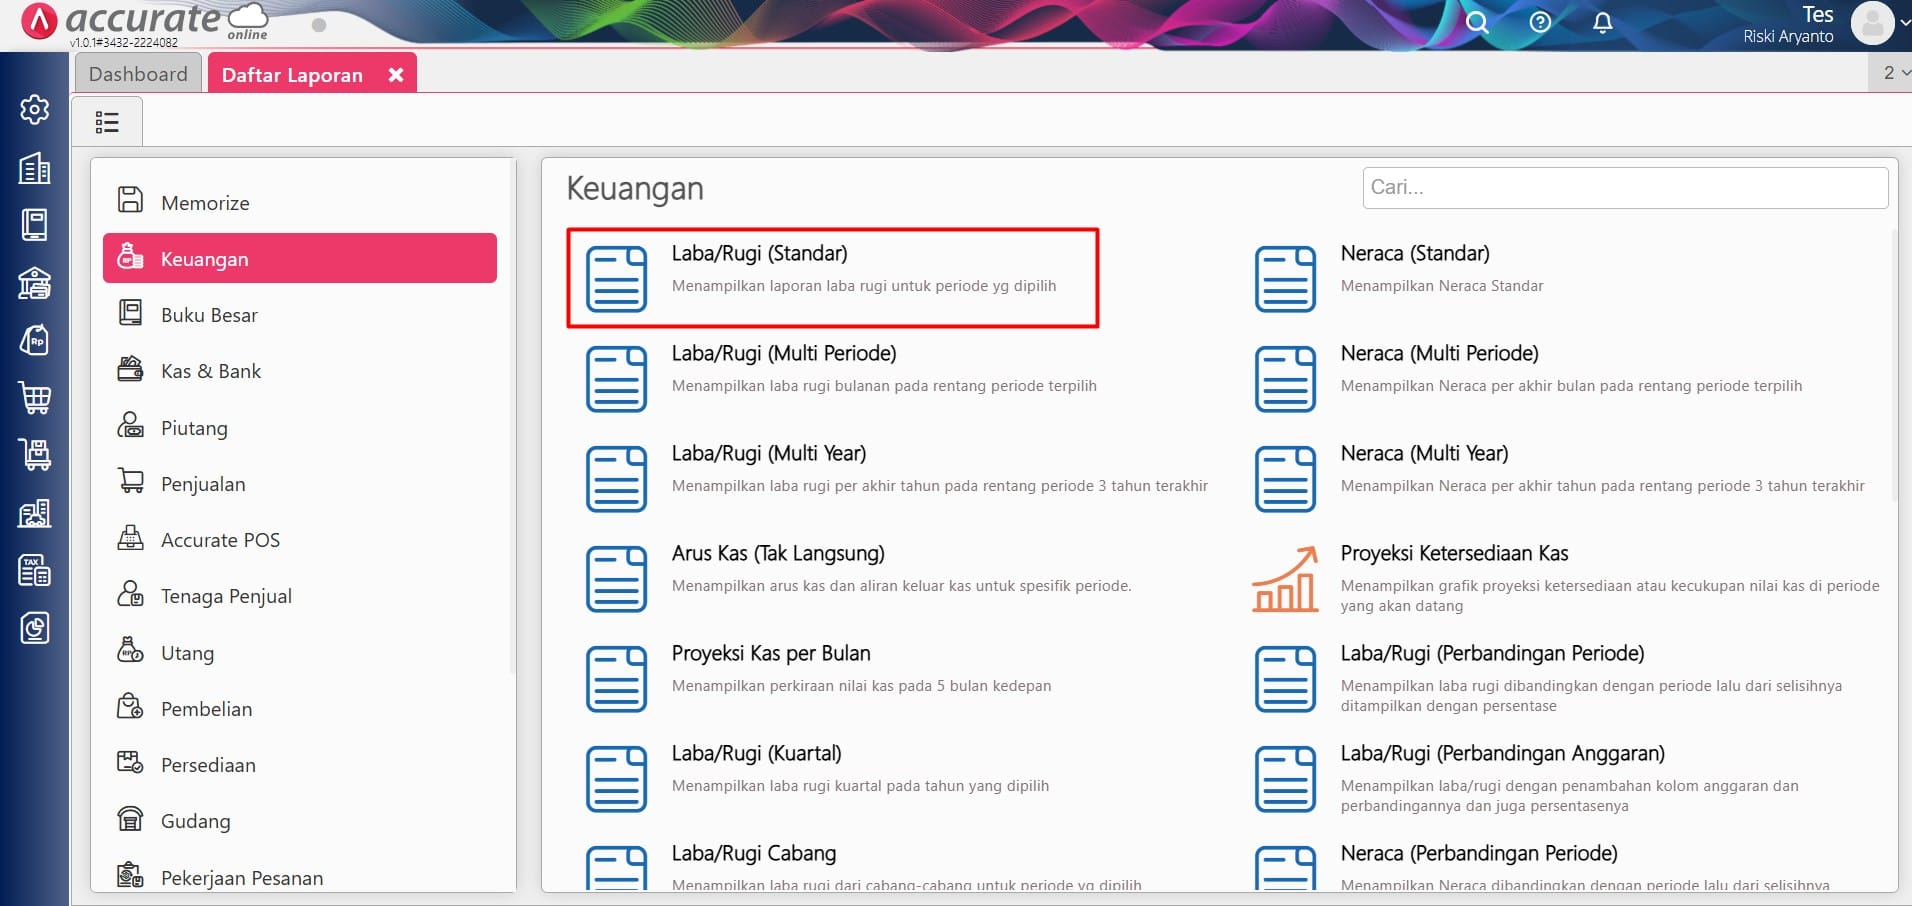Click the user profile avatar
Screen dimensions: 1912x906
tap(1872, 24)
